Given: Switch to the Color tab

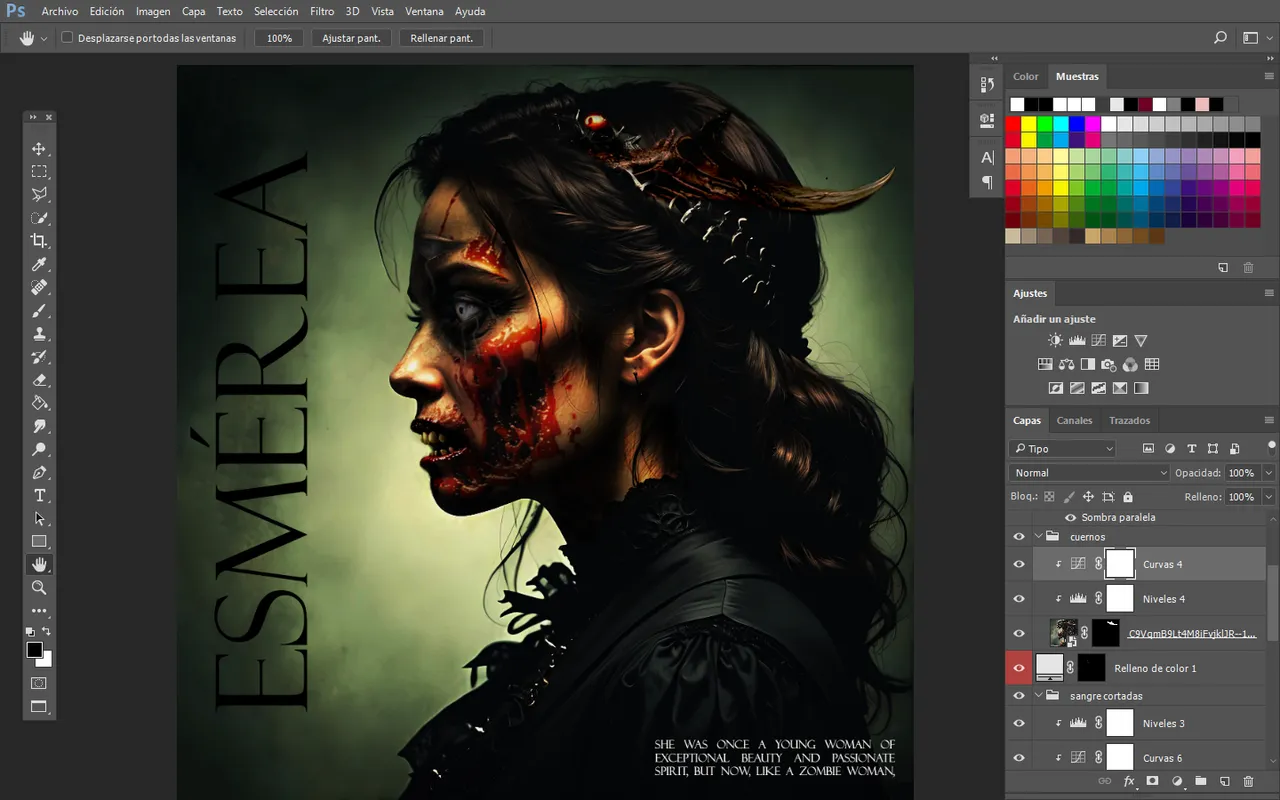Looking at the screenshot, I should 1026,77.
